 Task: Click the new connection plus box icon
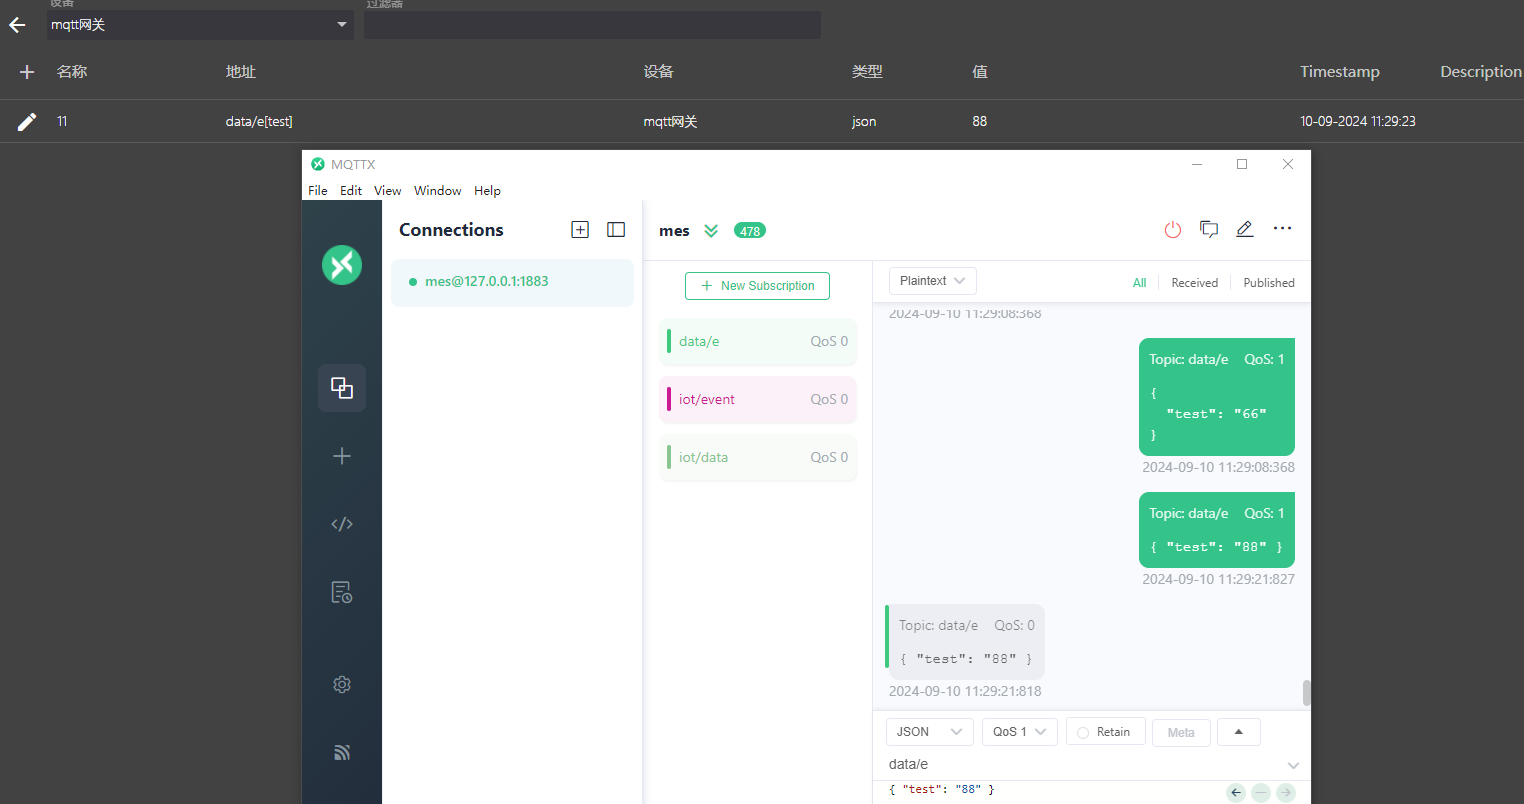580,230
